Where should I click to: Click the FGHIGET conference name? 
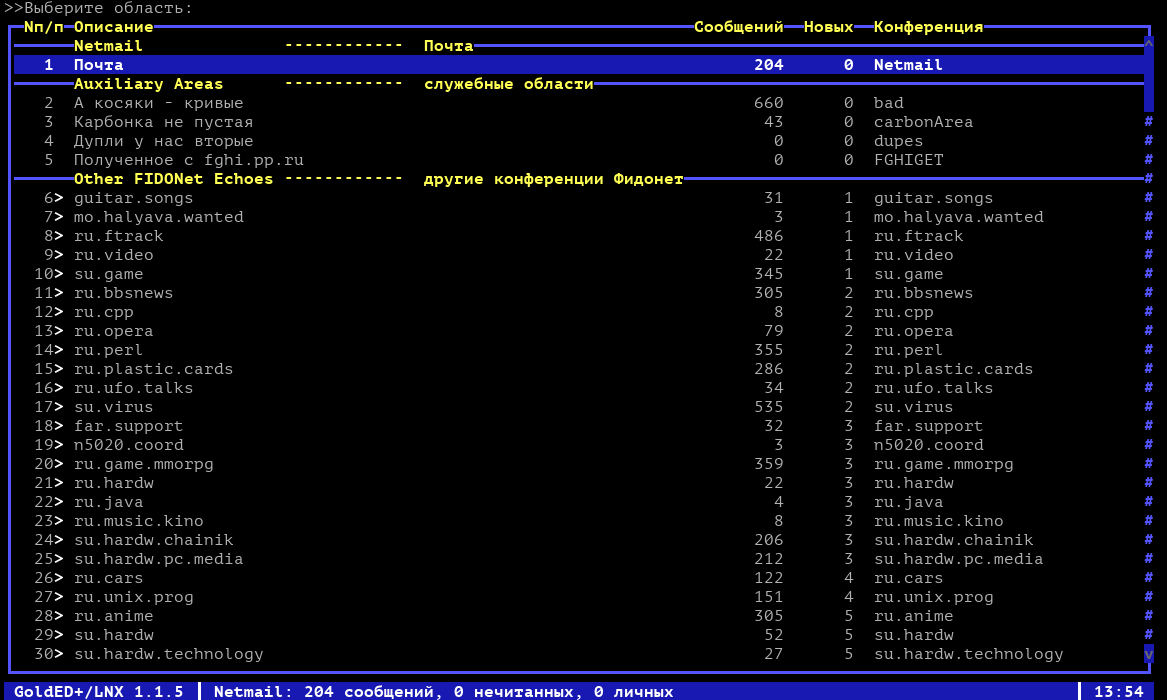tap(908, 160)
